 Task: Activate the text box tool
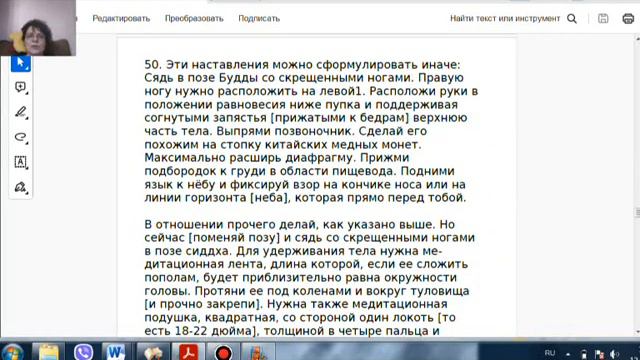pos(20,162)
